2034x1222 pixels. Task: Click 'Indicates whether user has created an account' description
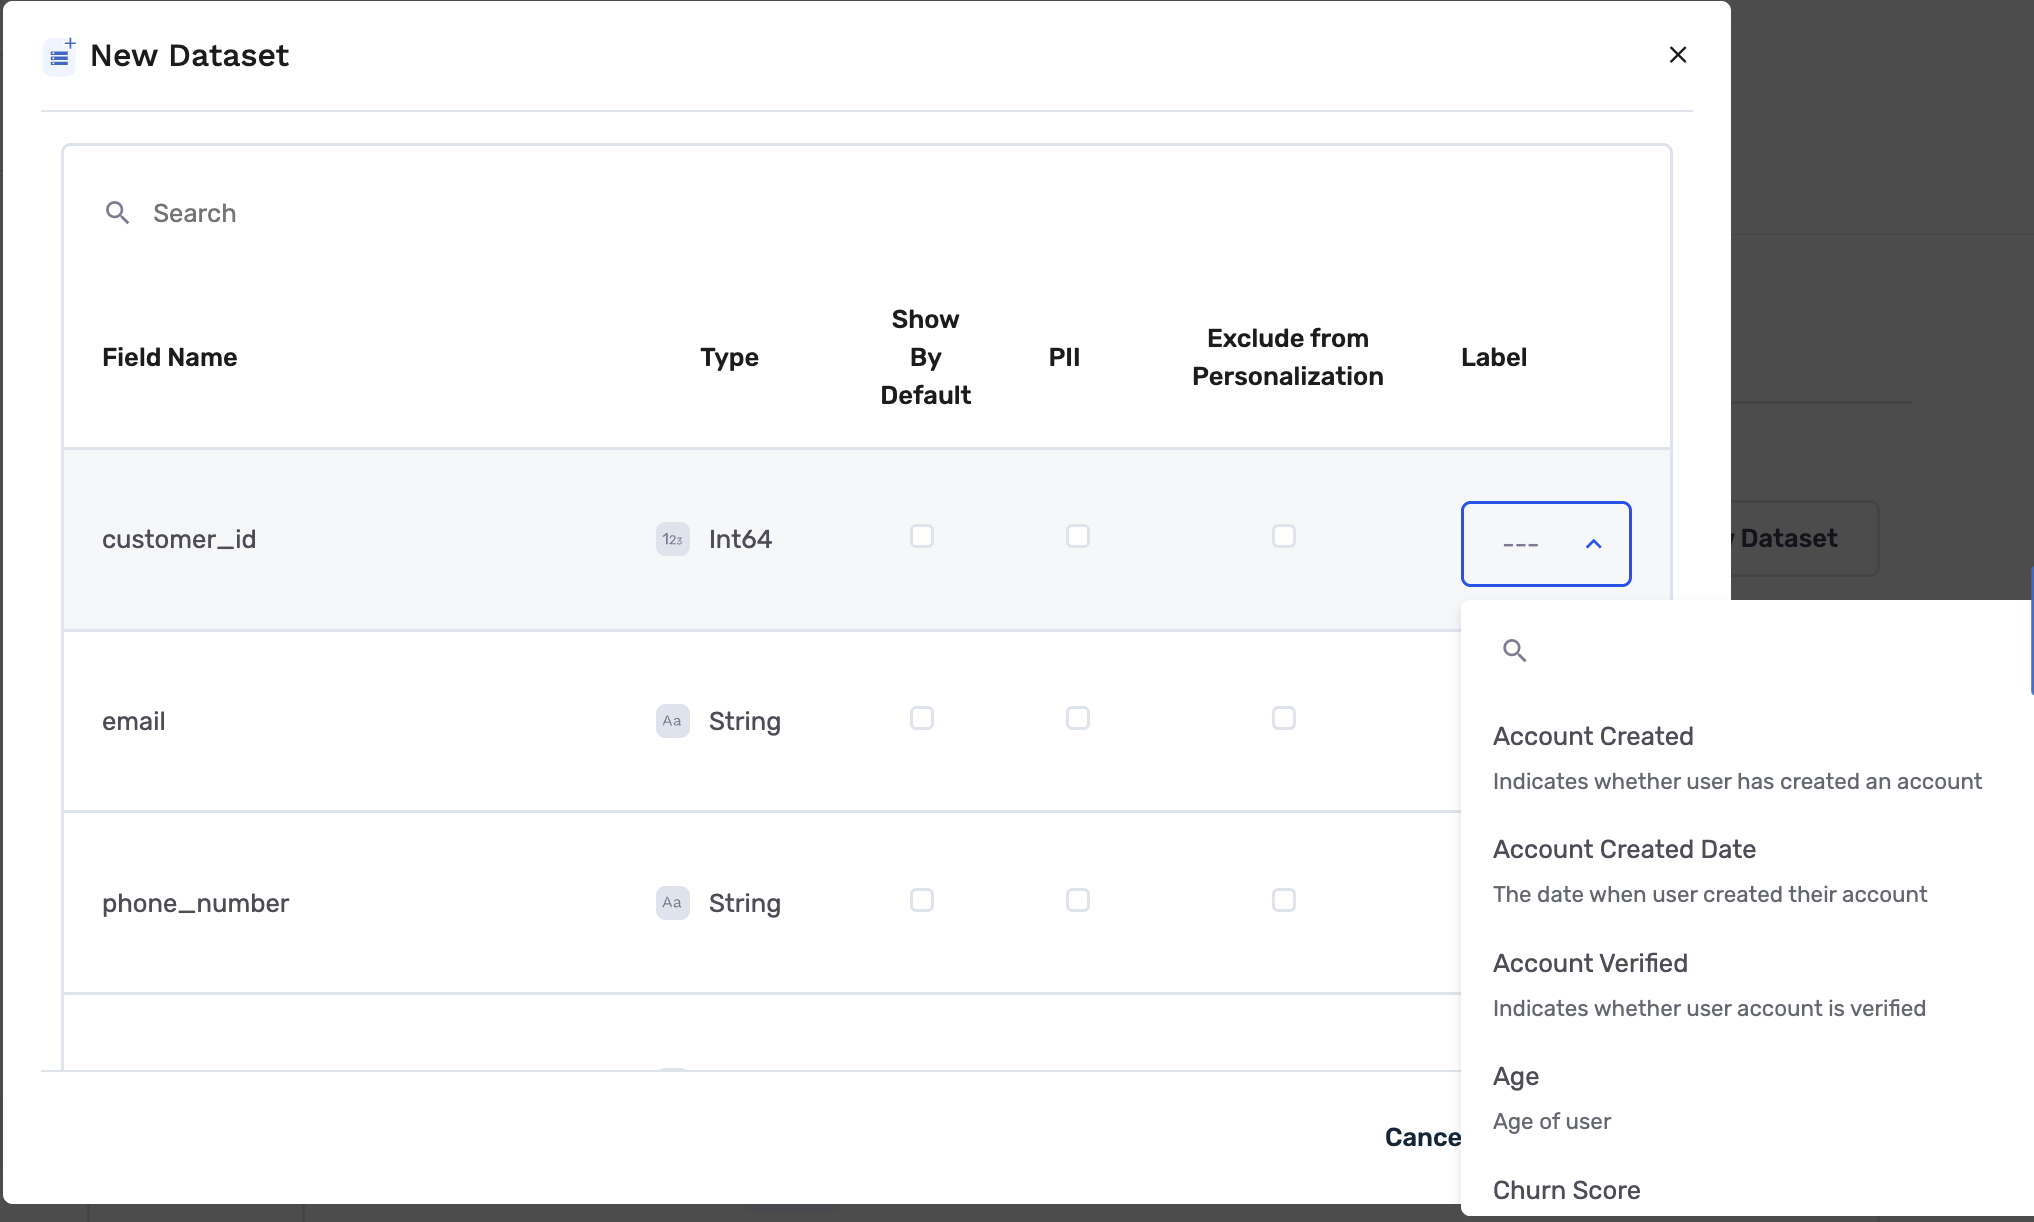pyautogui.click(x=1737, y=781)
